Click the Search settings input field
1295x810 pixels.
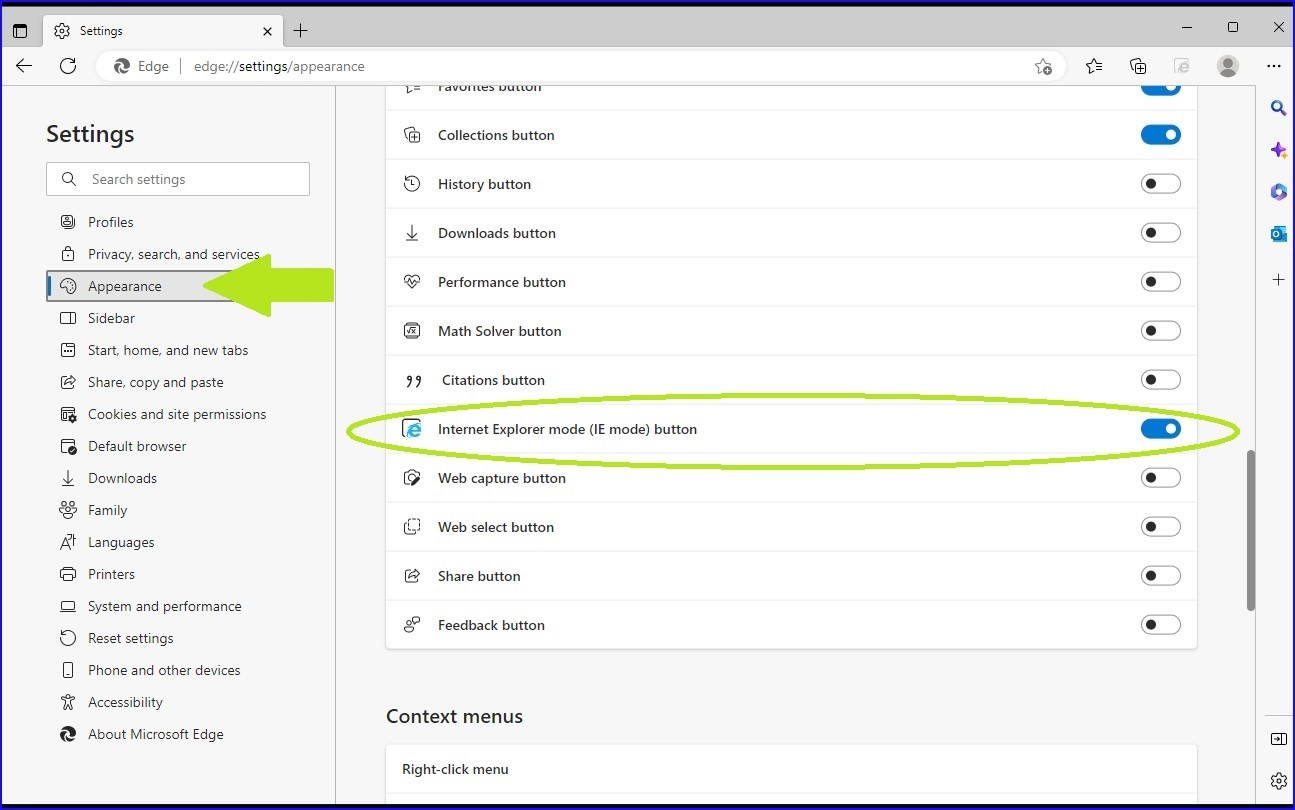[x=178, y=179]
